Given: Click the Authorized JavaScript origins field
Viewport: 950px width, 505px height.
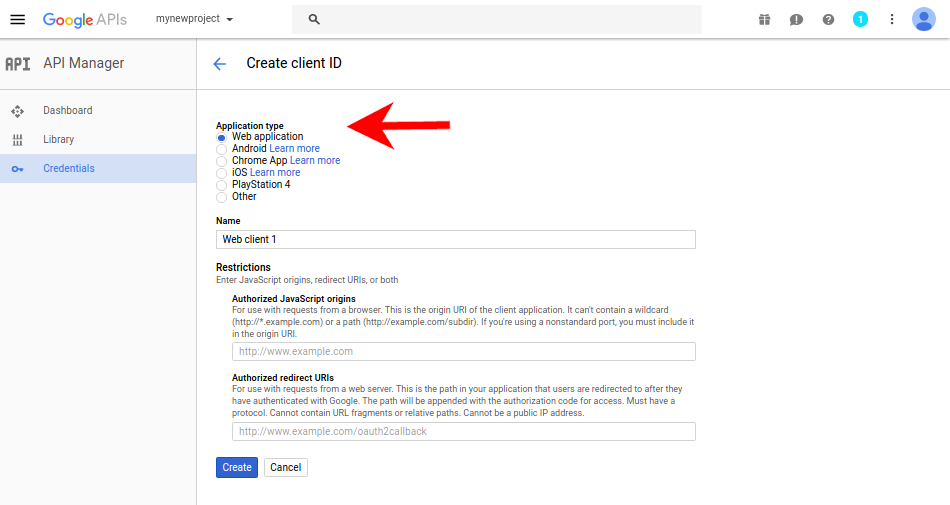Looking at the screenshot, I should (463, 351).
